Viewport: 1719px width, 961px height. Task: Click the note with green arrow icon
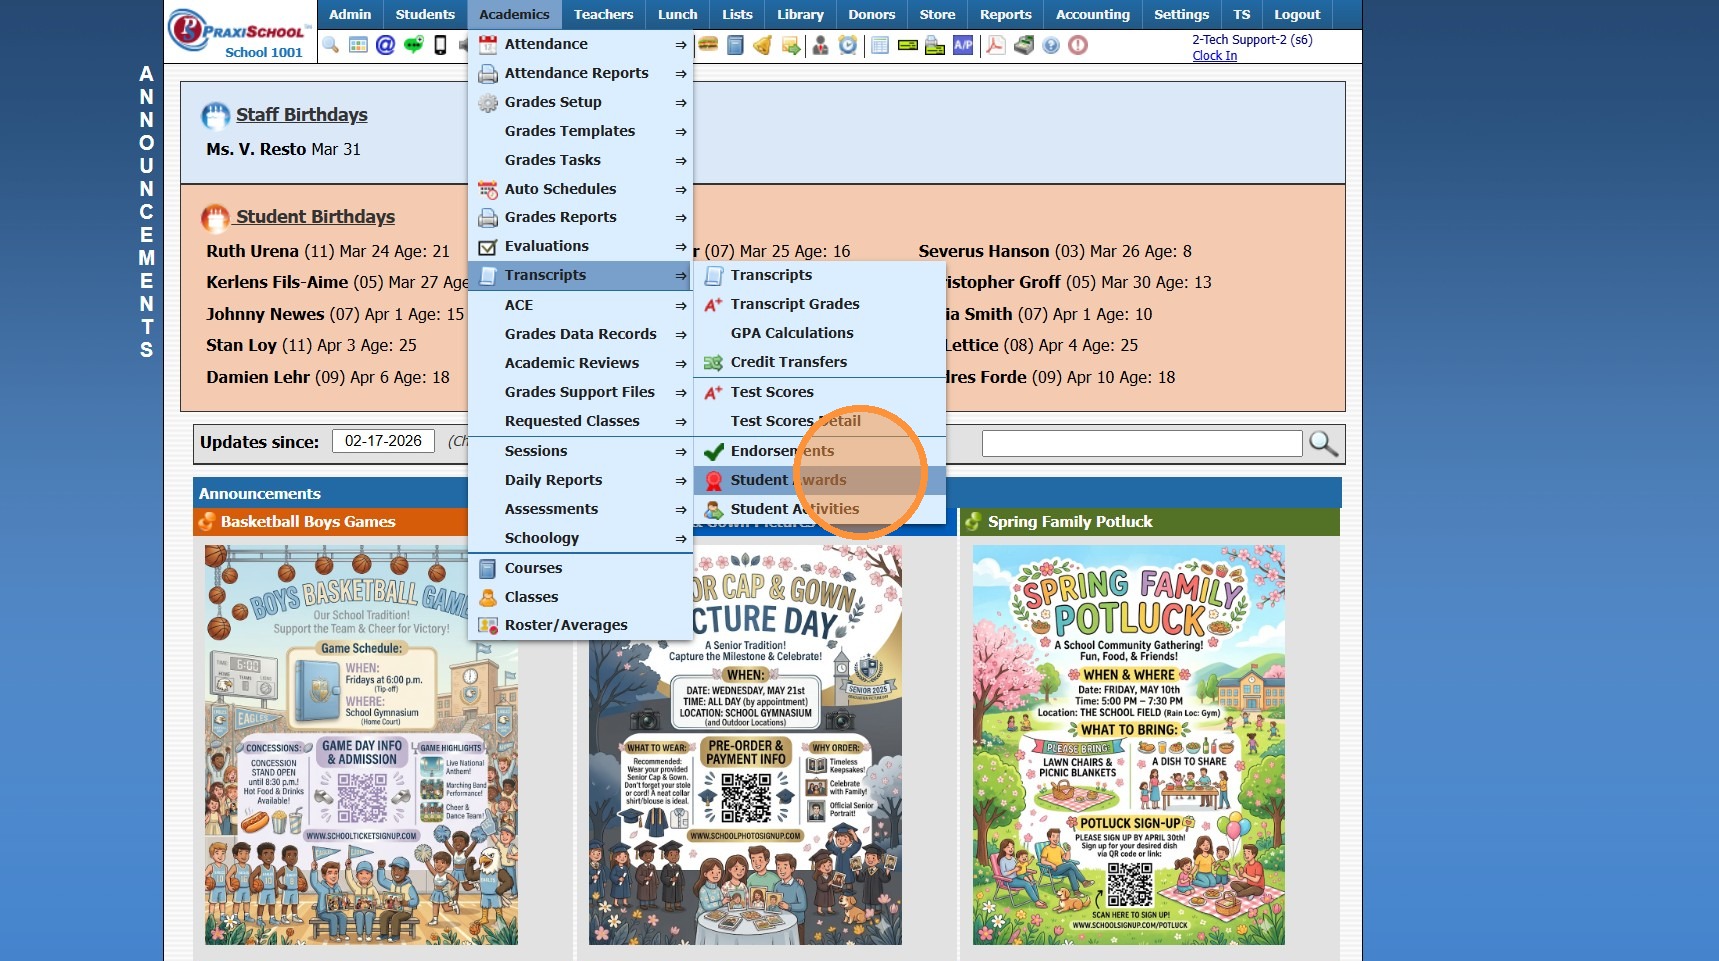(x=791, y=45)
